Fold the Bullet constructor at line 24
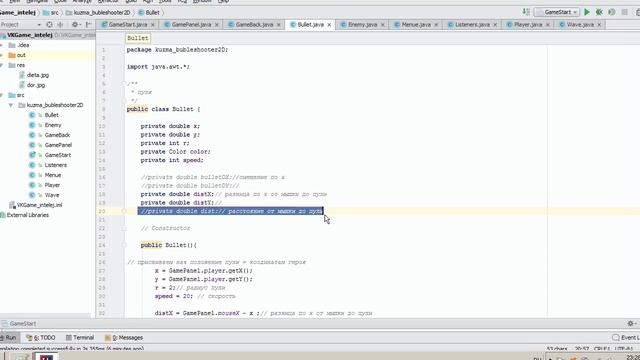Image resolution: width=640 pixels, height=360 pixels. [124, 245]
